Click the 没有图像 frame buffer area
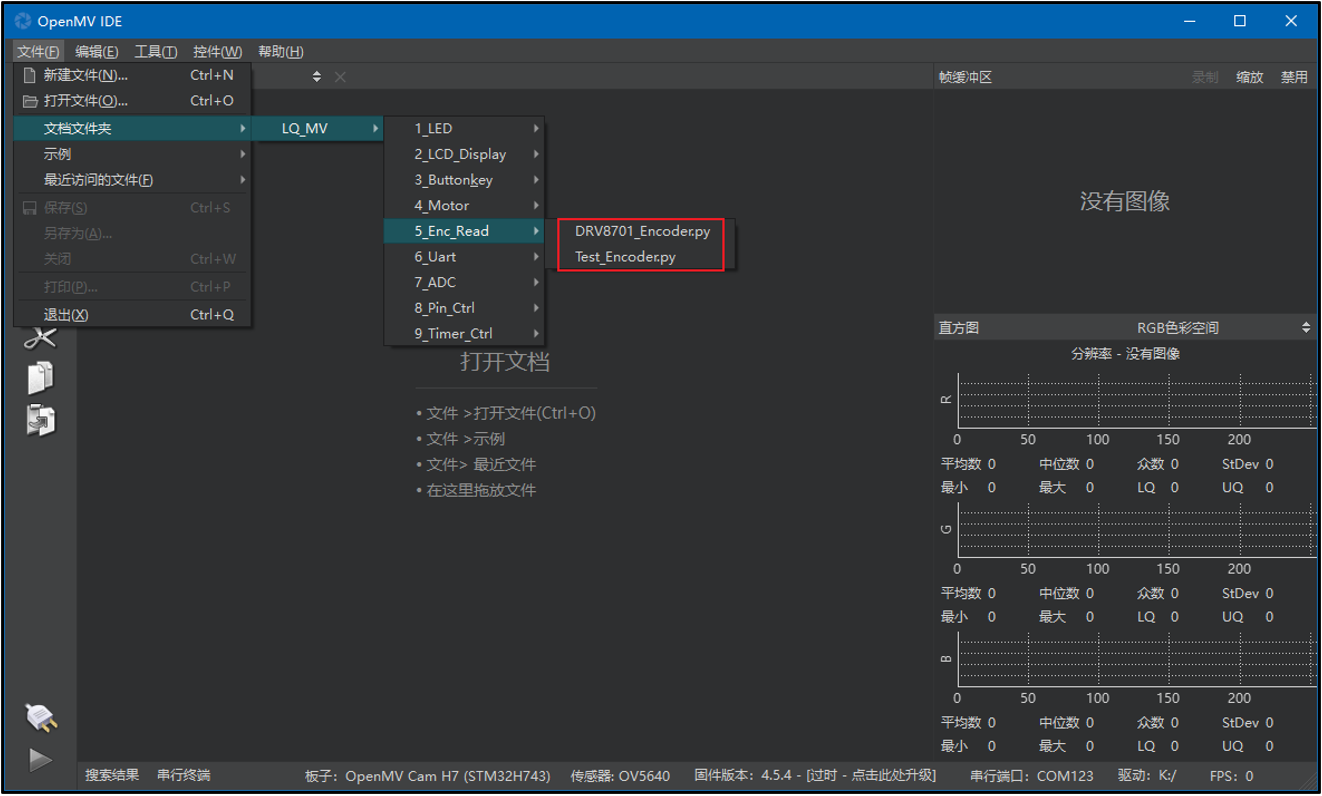 [x=1125, y=201]
